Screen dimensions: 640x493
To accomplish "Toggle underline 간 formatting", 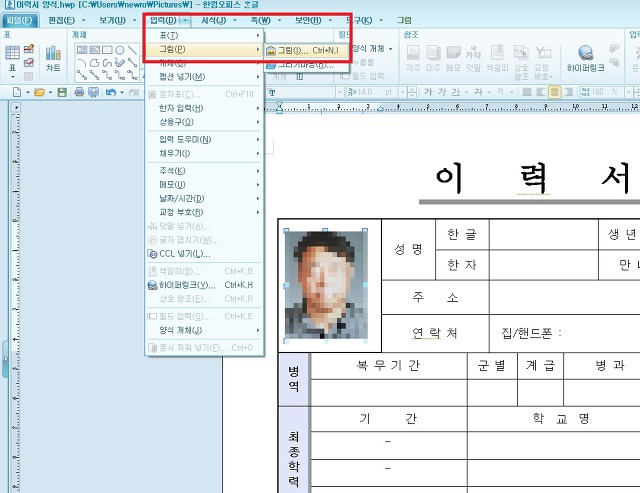I will (x=456, y=92).
